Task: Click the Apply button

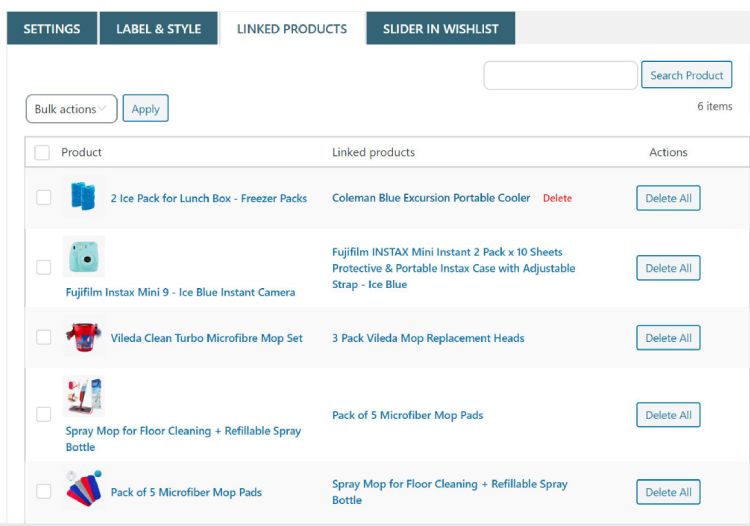Action: tap(145, 109)
